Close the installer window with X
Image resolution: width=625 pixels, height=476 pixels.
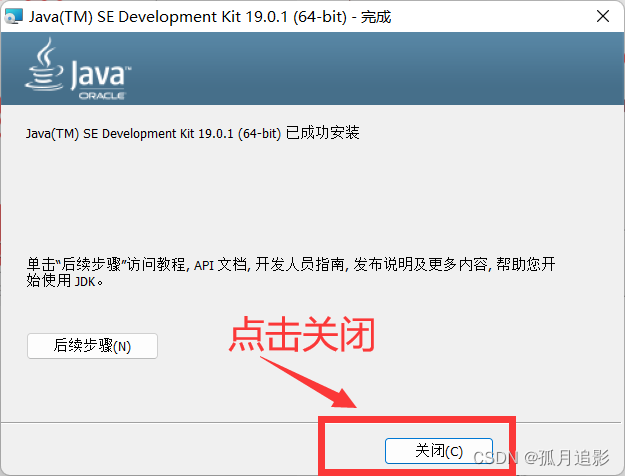point(603,16)
